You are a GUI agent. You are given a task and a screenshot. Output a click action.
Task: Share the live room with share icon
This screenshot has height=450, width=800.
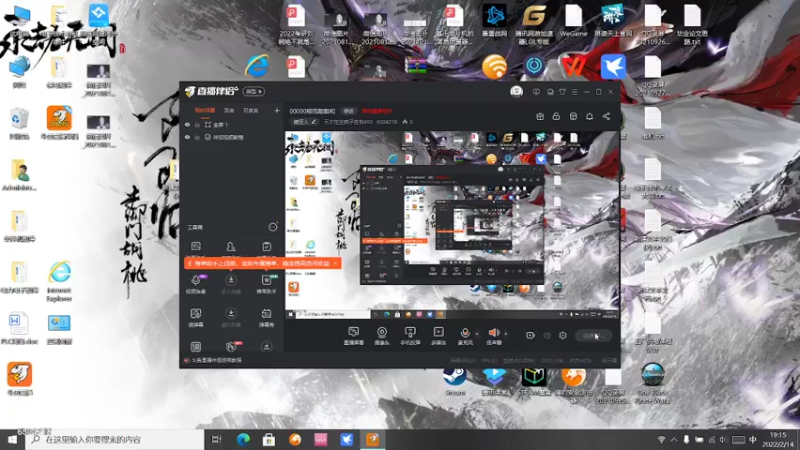click(606, 116)
